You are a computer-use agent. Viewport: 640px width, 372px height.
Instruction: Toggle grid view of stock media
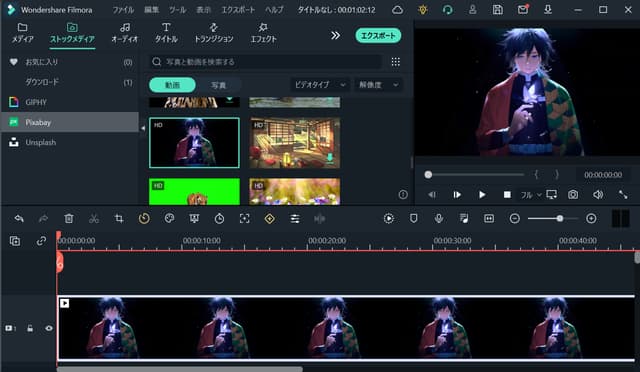pyautogui.click(x=396, y=62)
